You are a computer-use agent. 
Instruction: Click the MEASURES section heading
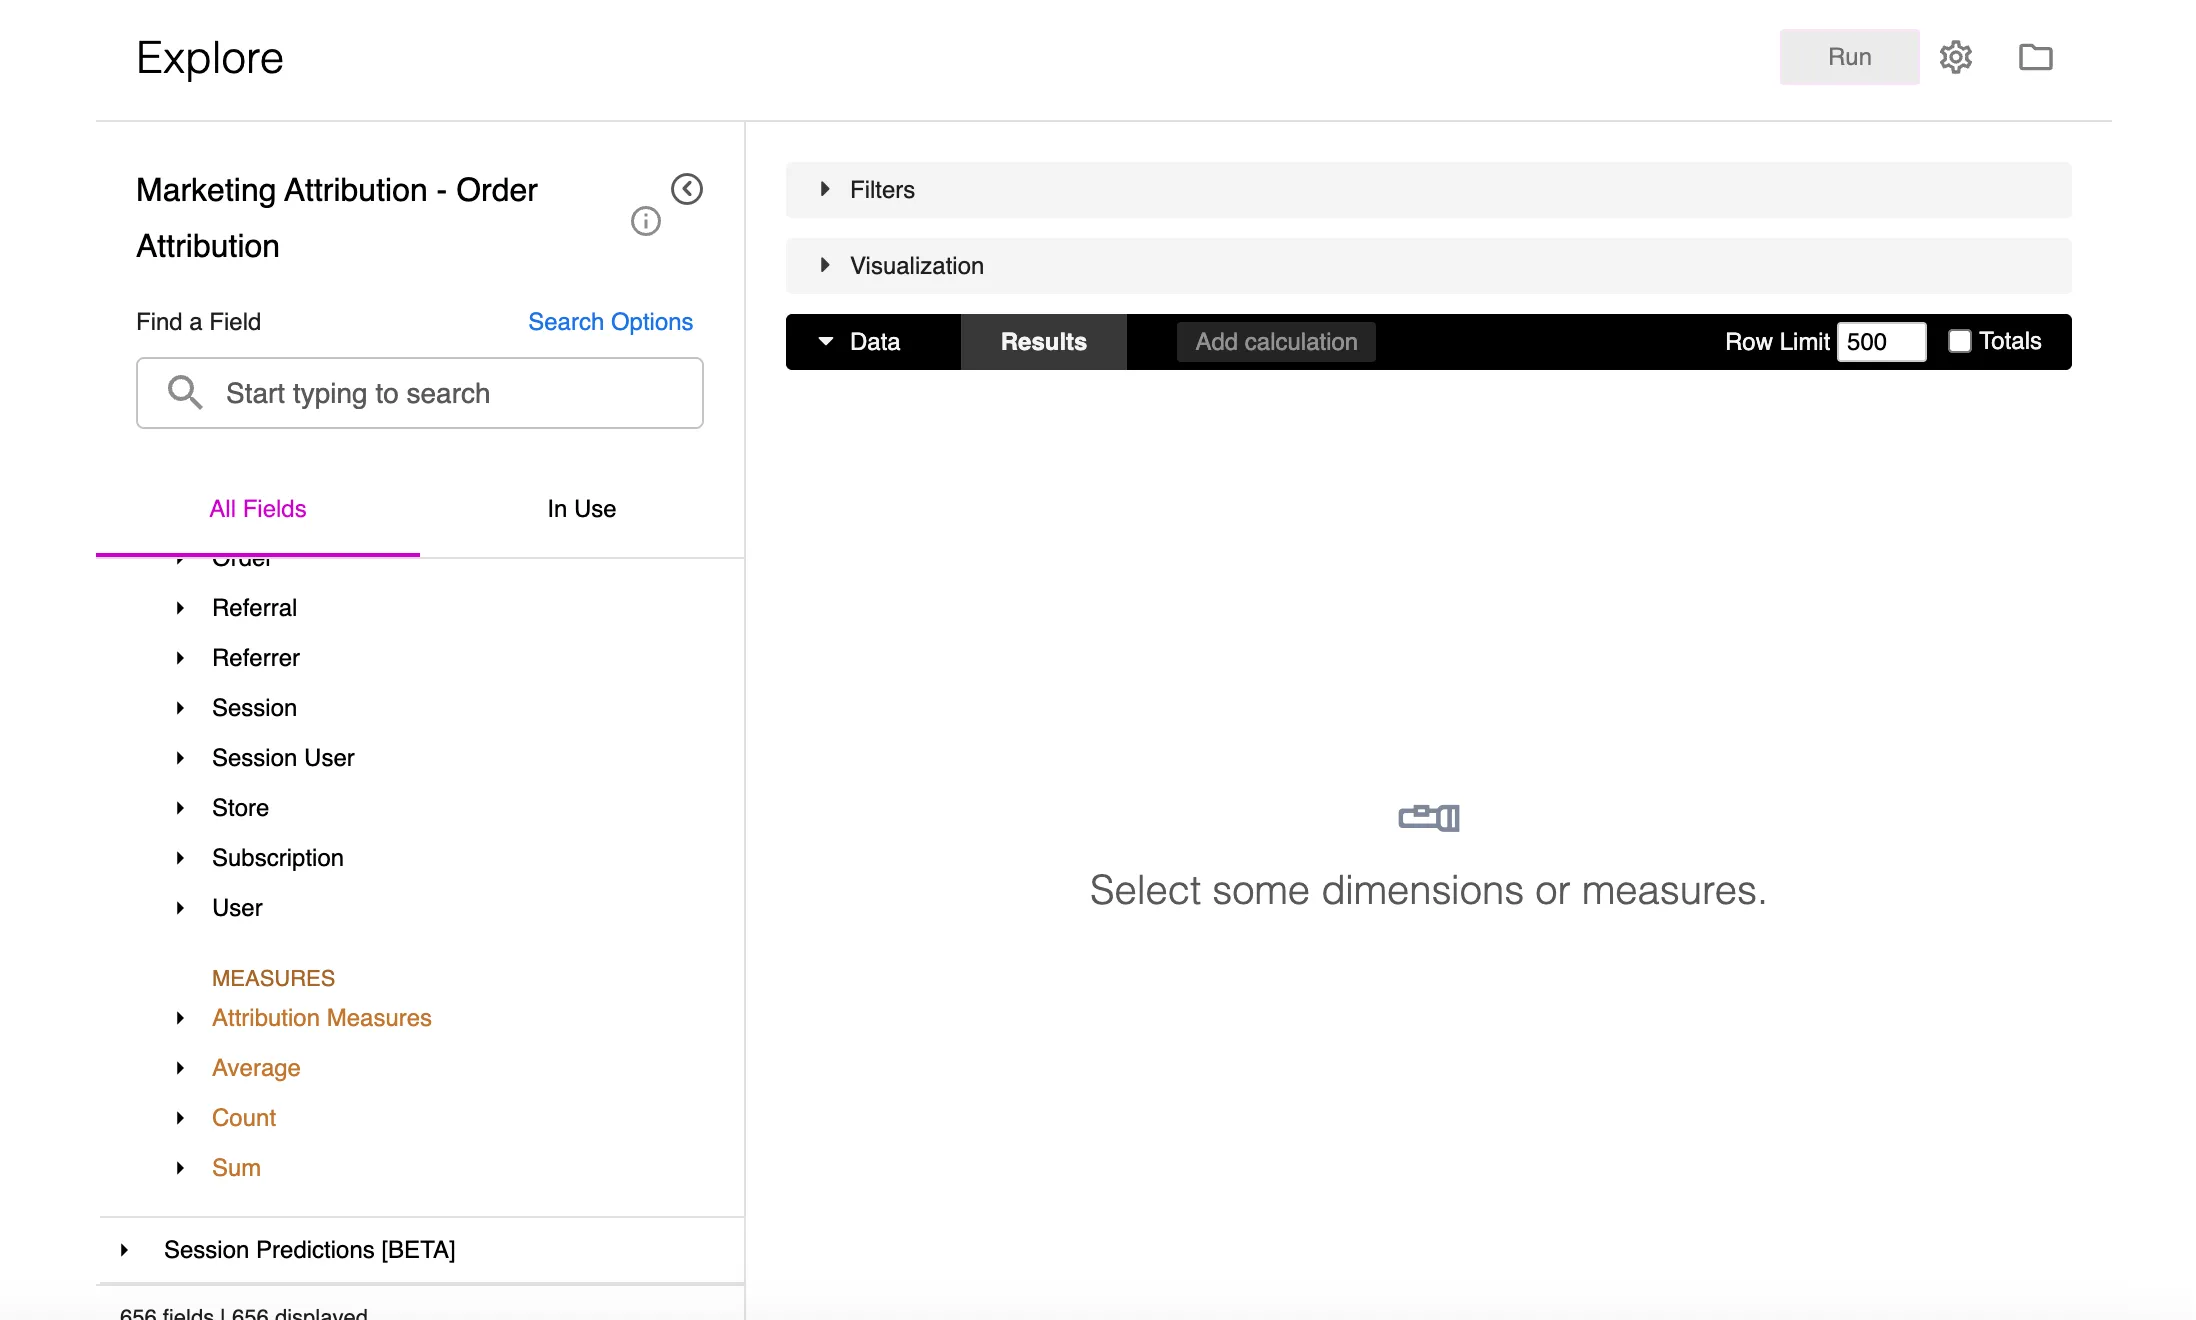click(x=273, y=978)
